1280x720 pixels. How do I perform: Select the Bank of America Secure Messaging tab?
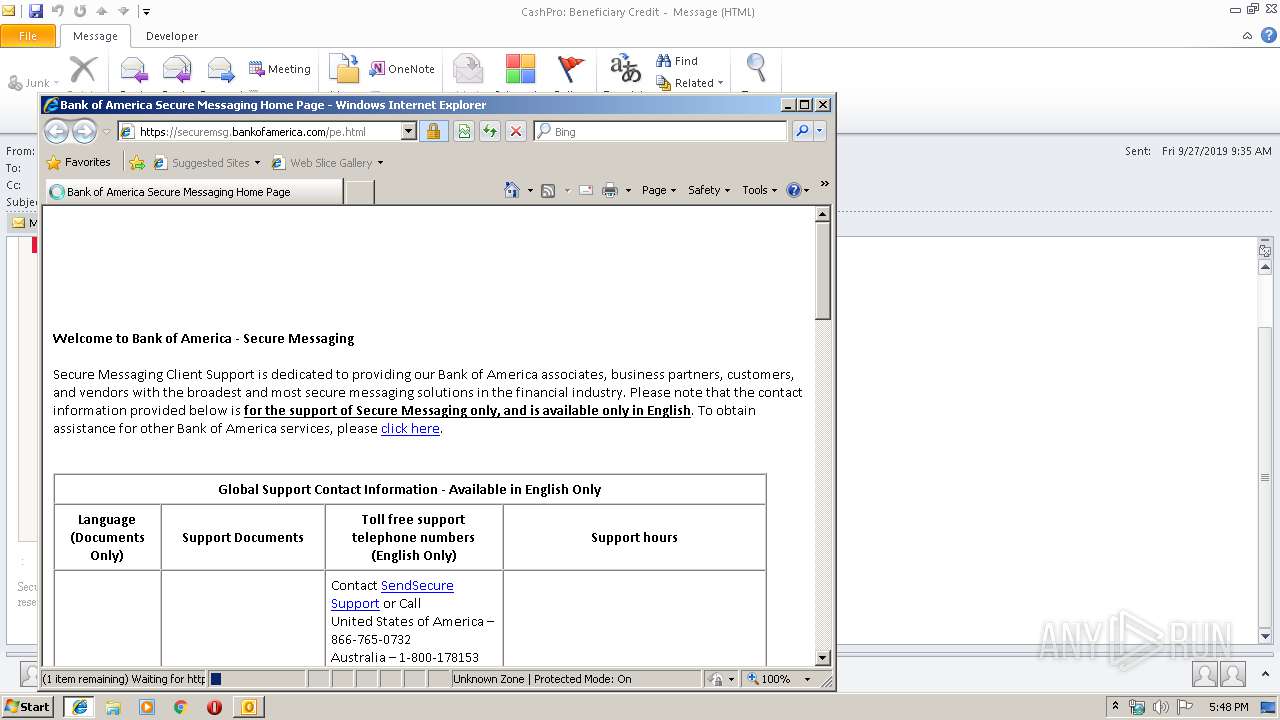tap(193, 191)
